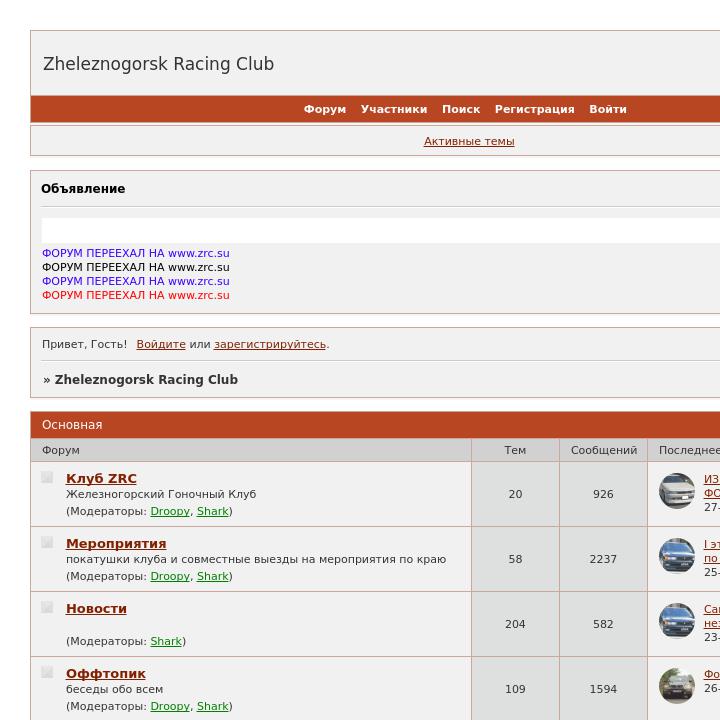This screenshot has height=720, width=720.
Task: Open avatar thumbnail in Оффтопик row
Action: click(x=676, y=686)
